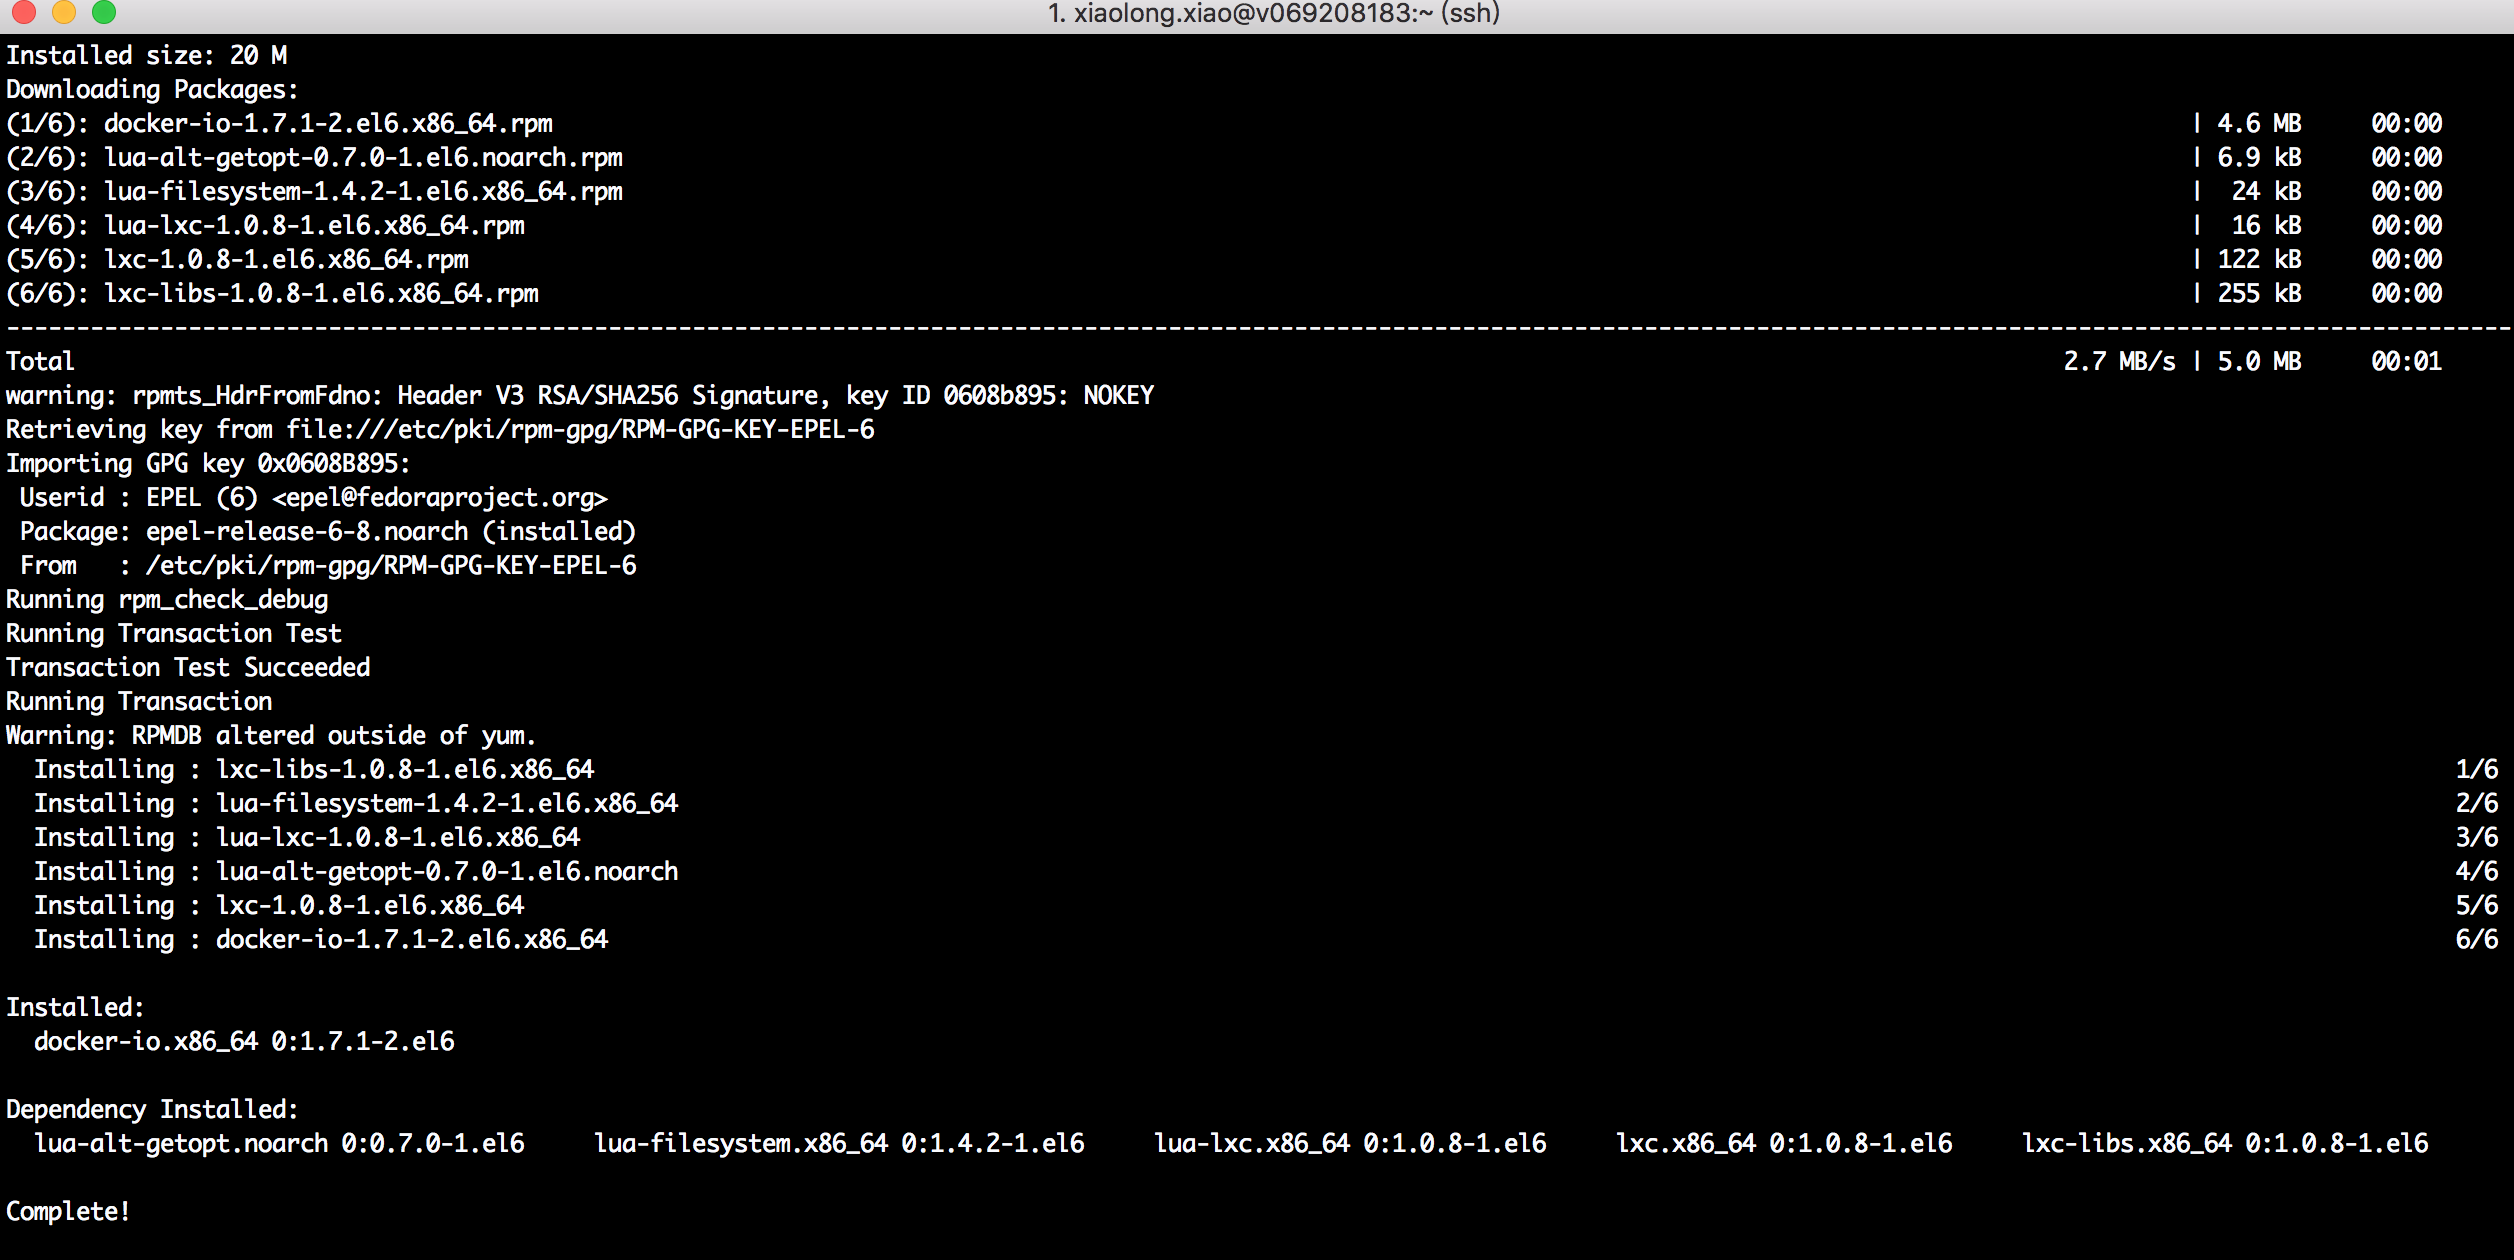This screenshot has height=1260, width=2514.
Task: Click 'Warning: RPMDB altered outside of yum.'
Action: pos(271,736)
